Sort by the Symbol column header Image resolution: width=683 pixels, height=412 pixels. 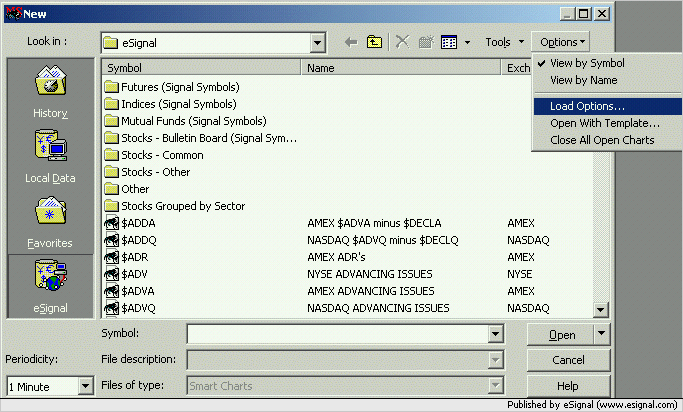coord(201,68)
